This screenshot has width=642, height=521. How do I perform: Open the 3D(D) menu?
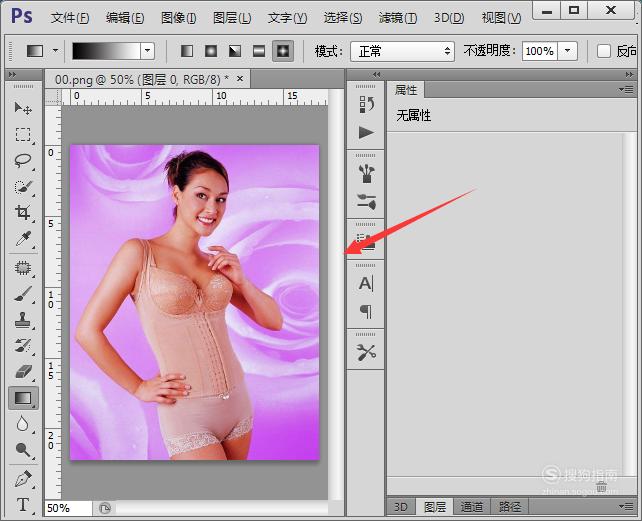click(449, 18)
